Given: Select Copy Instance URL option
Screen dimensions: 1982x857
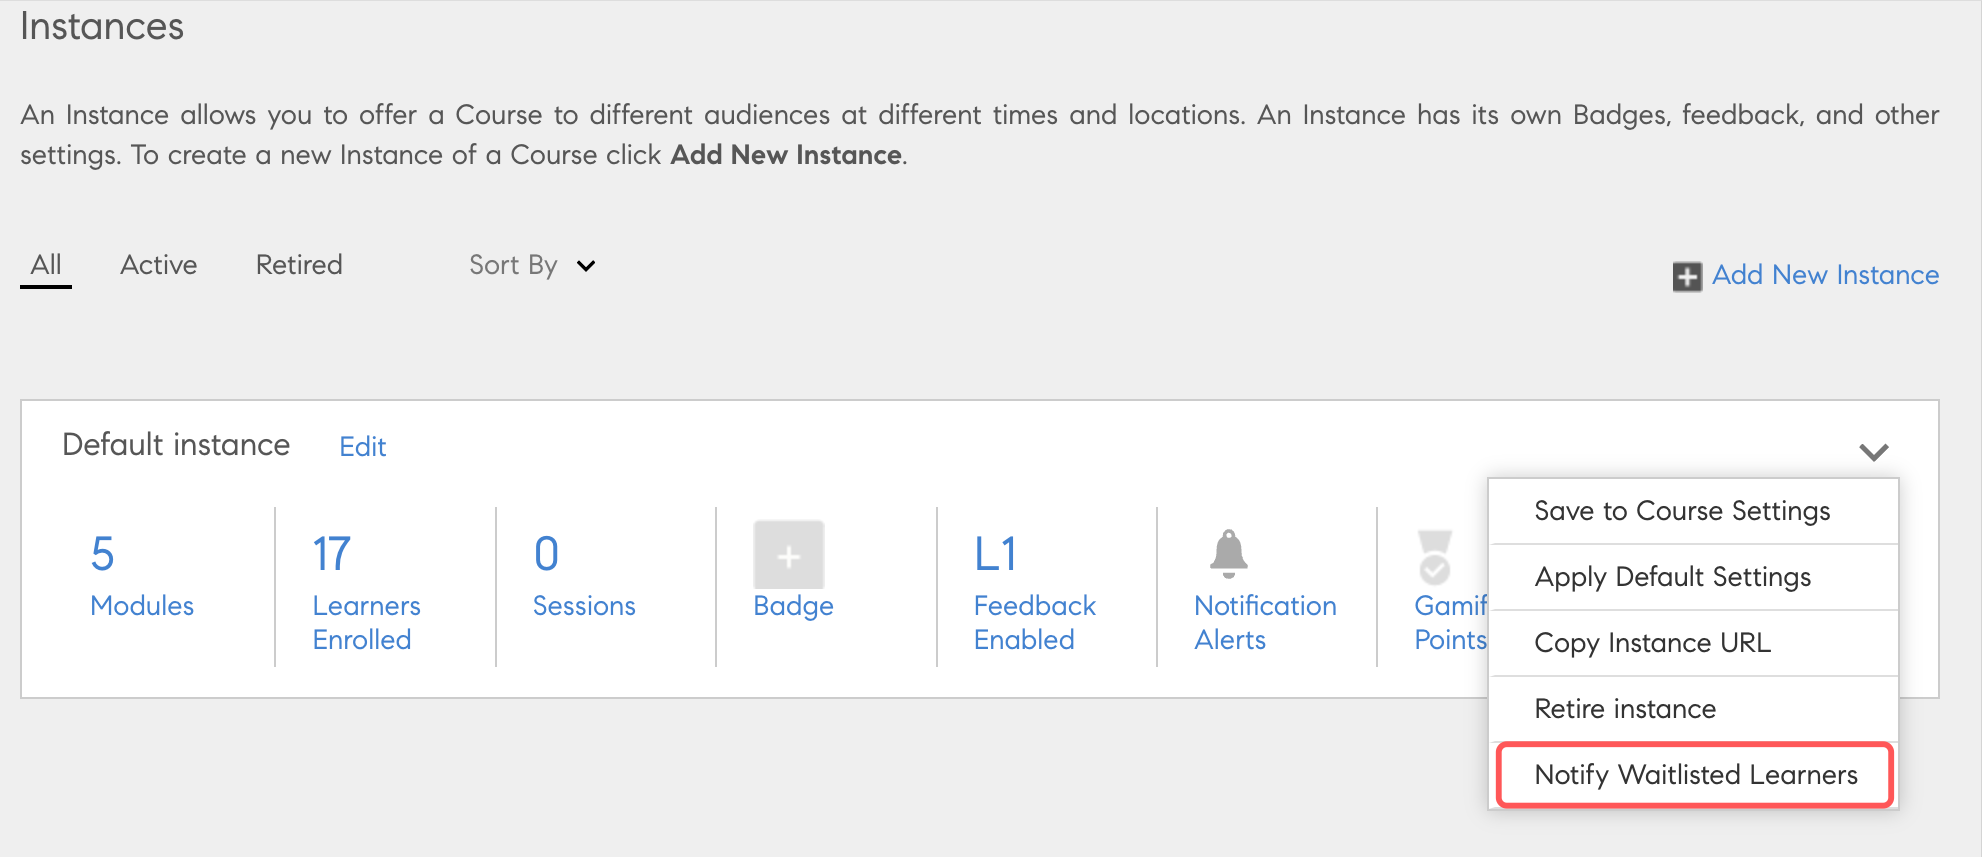Looking at the screenshot, I should coord(1652,643).
